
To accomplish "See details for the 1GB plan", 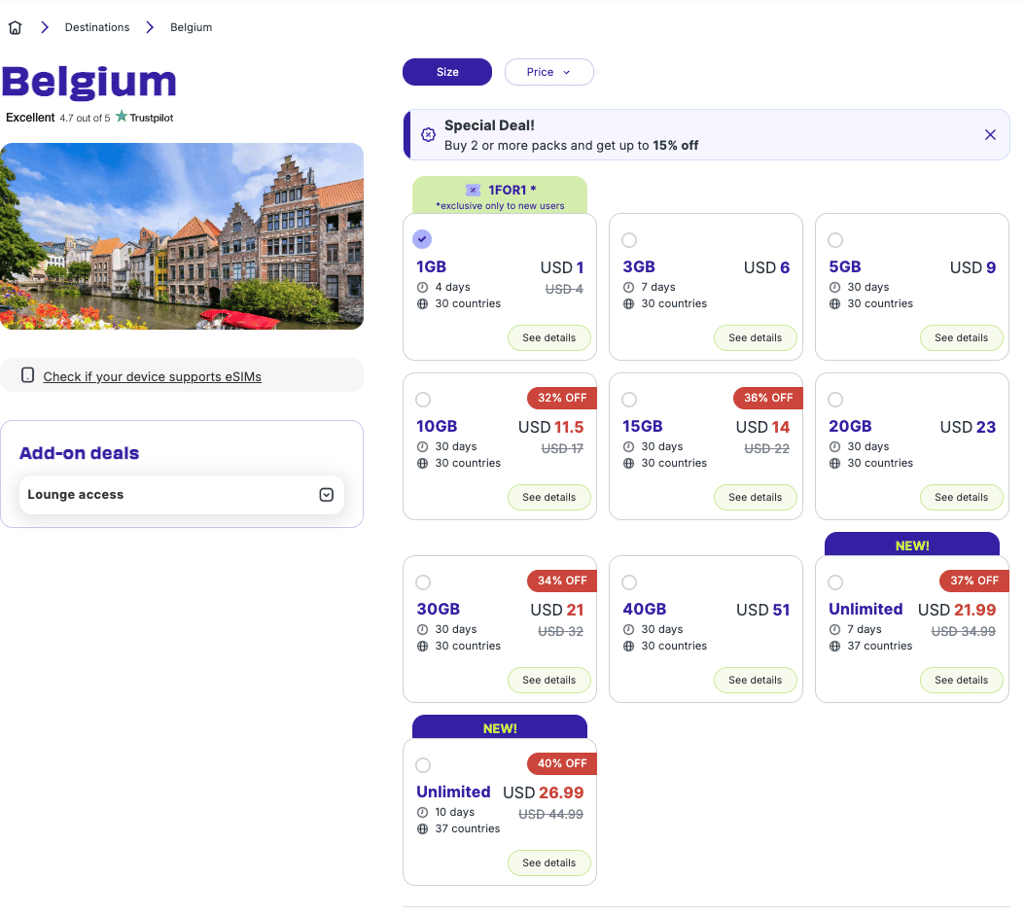I will click(x=549, y=338).
